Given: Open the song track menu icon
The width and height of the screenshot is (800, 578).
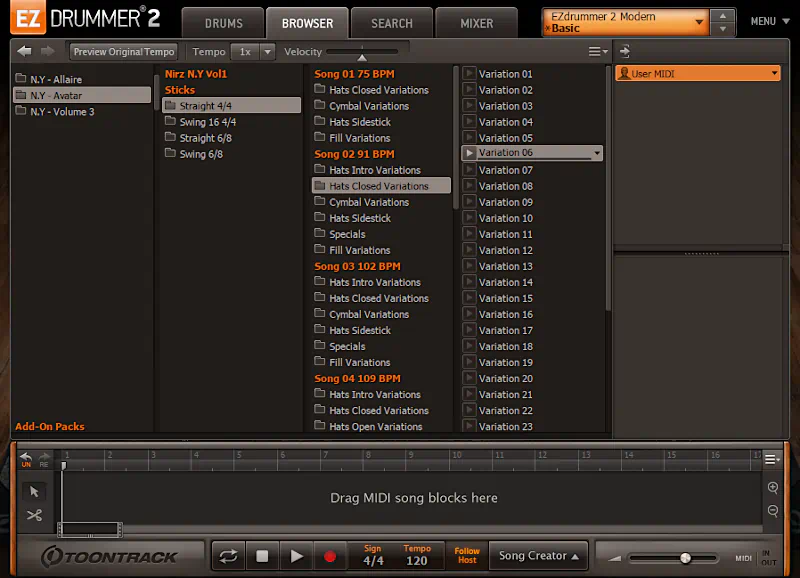Looking at the screenshot, I should [x=772, y=460].
